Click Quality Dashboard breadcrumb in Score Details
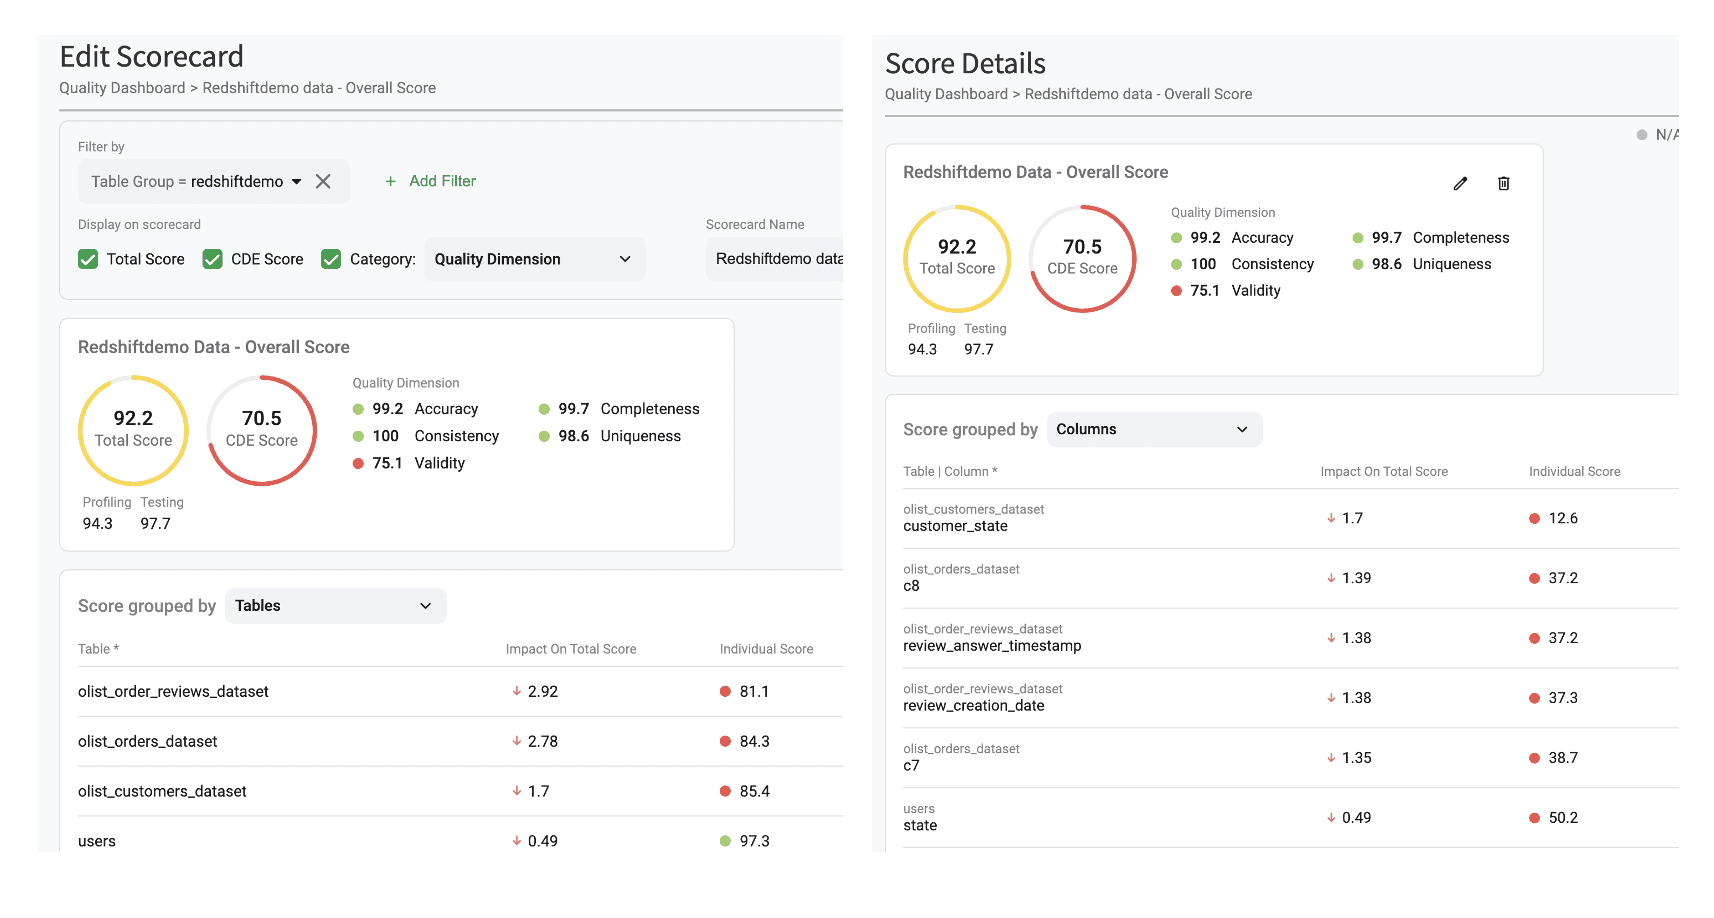Image resolution: width=1714 pixels, height=918 pixels. 946,94
